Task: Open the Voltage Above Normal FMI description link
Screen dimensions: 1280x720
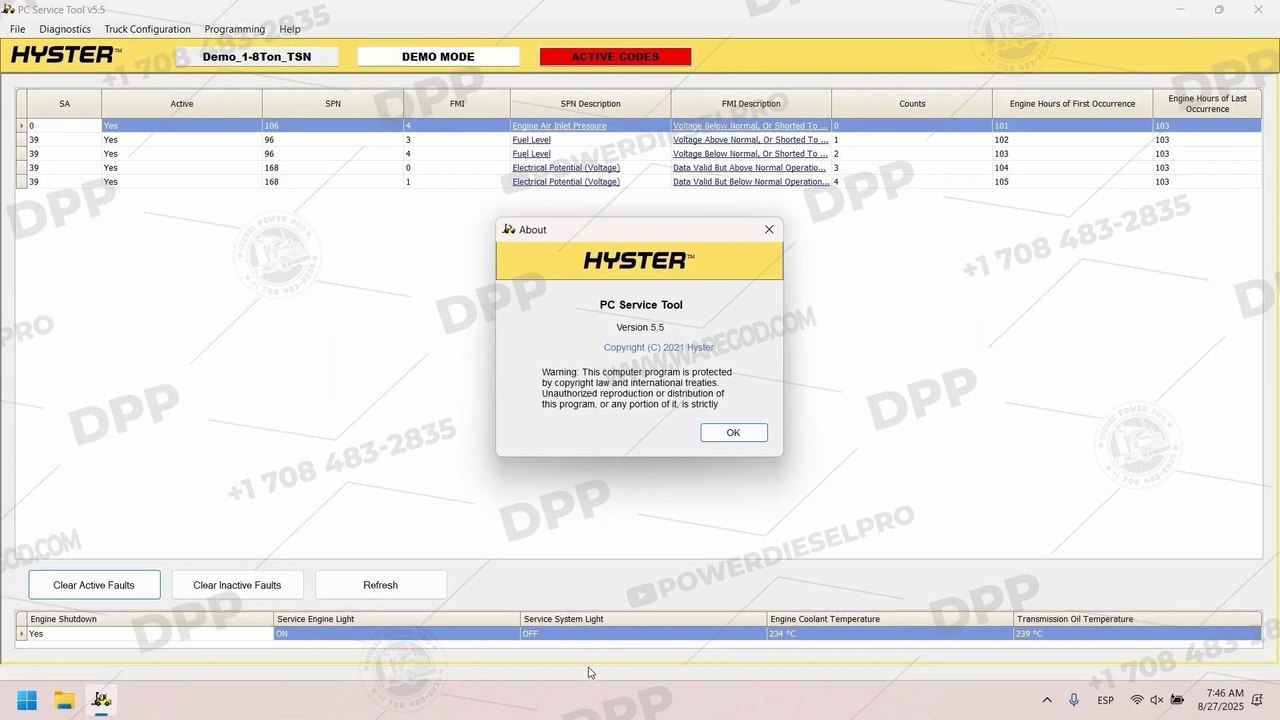Action: pyautogui.click(x=750, y=140)
